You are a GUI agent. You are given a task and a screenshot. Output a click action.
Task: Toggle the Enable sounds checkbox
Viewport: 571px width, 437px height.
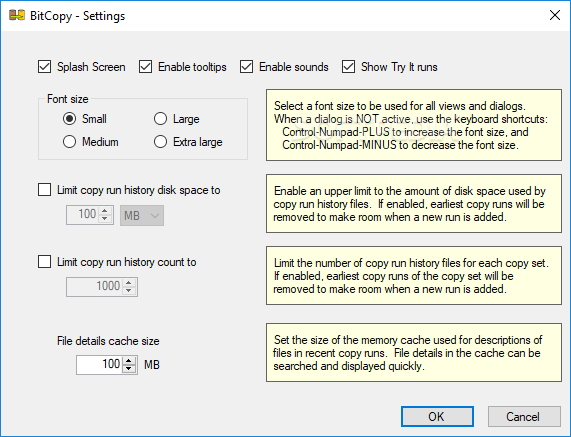[x=246, y=67]
